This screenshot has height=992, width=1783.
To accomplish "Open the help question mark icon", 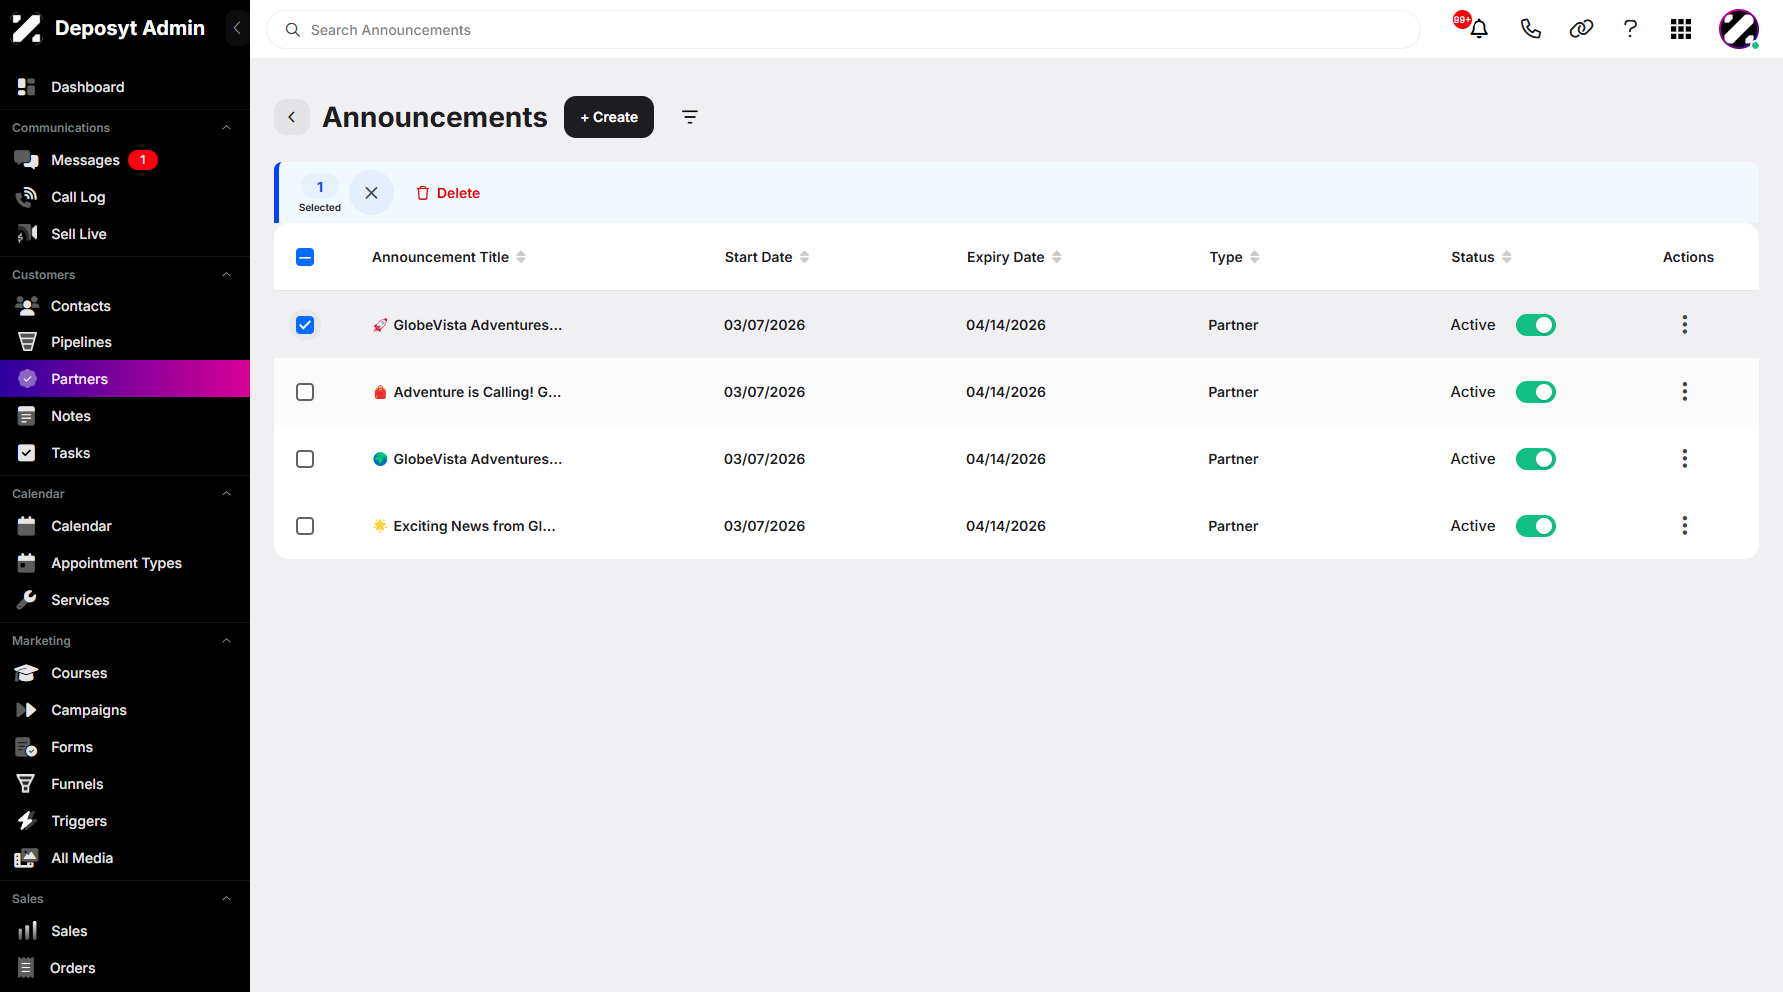I will pyautogui.click(x=1630, y=29).
